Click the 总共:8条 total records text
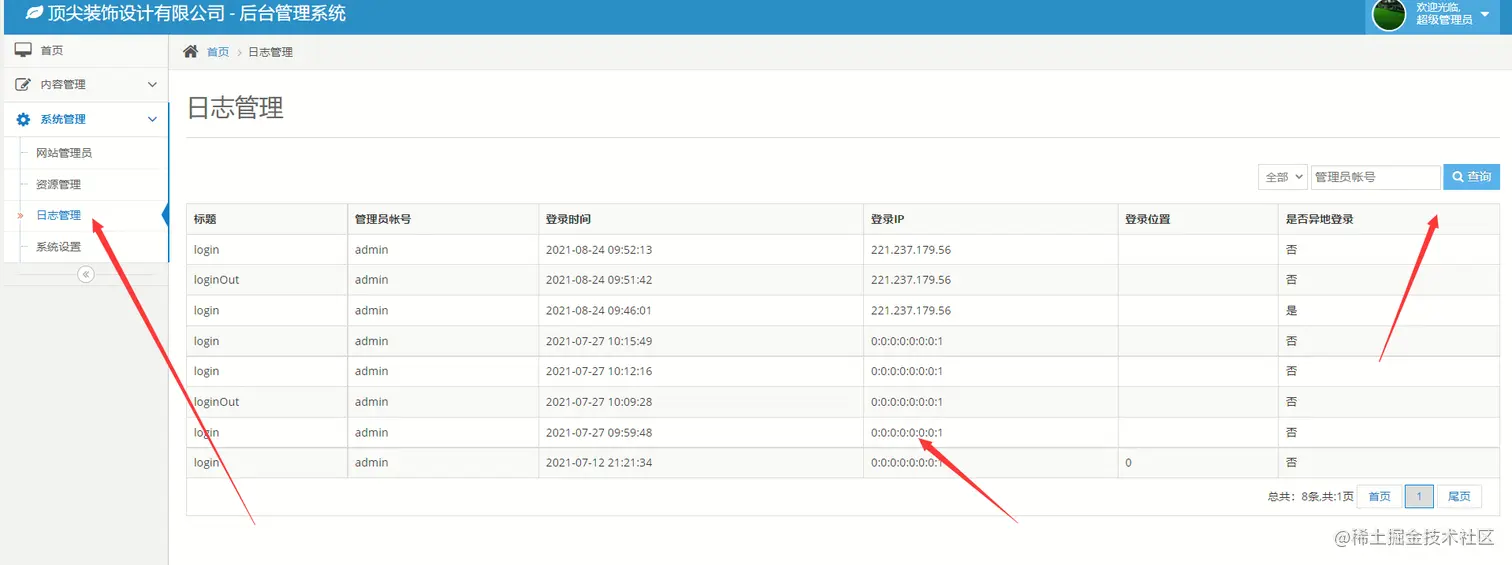The image size is (1512, 565). tap(1310, 497)
